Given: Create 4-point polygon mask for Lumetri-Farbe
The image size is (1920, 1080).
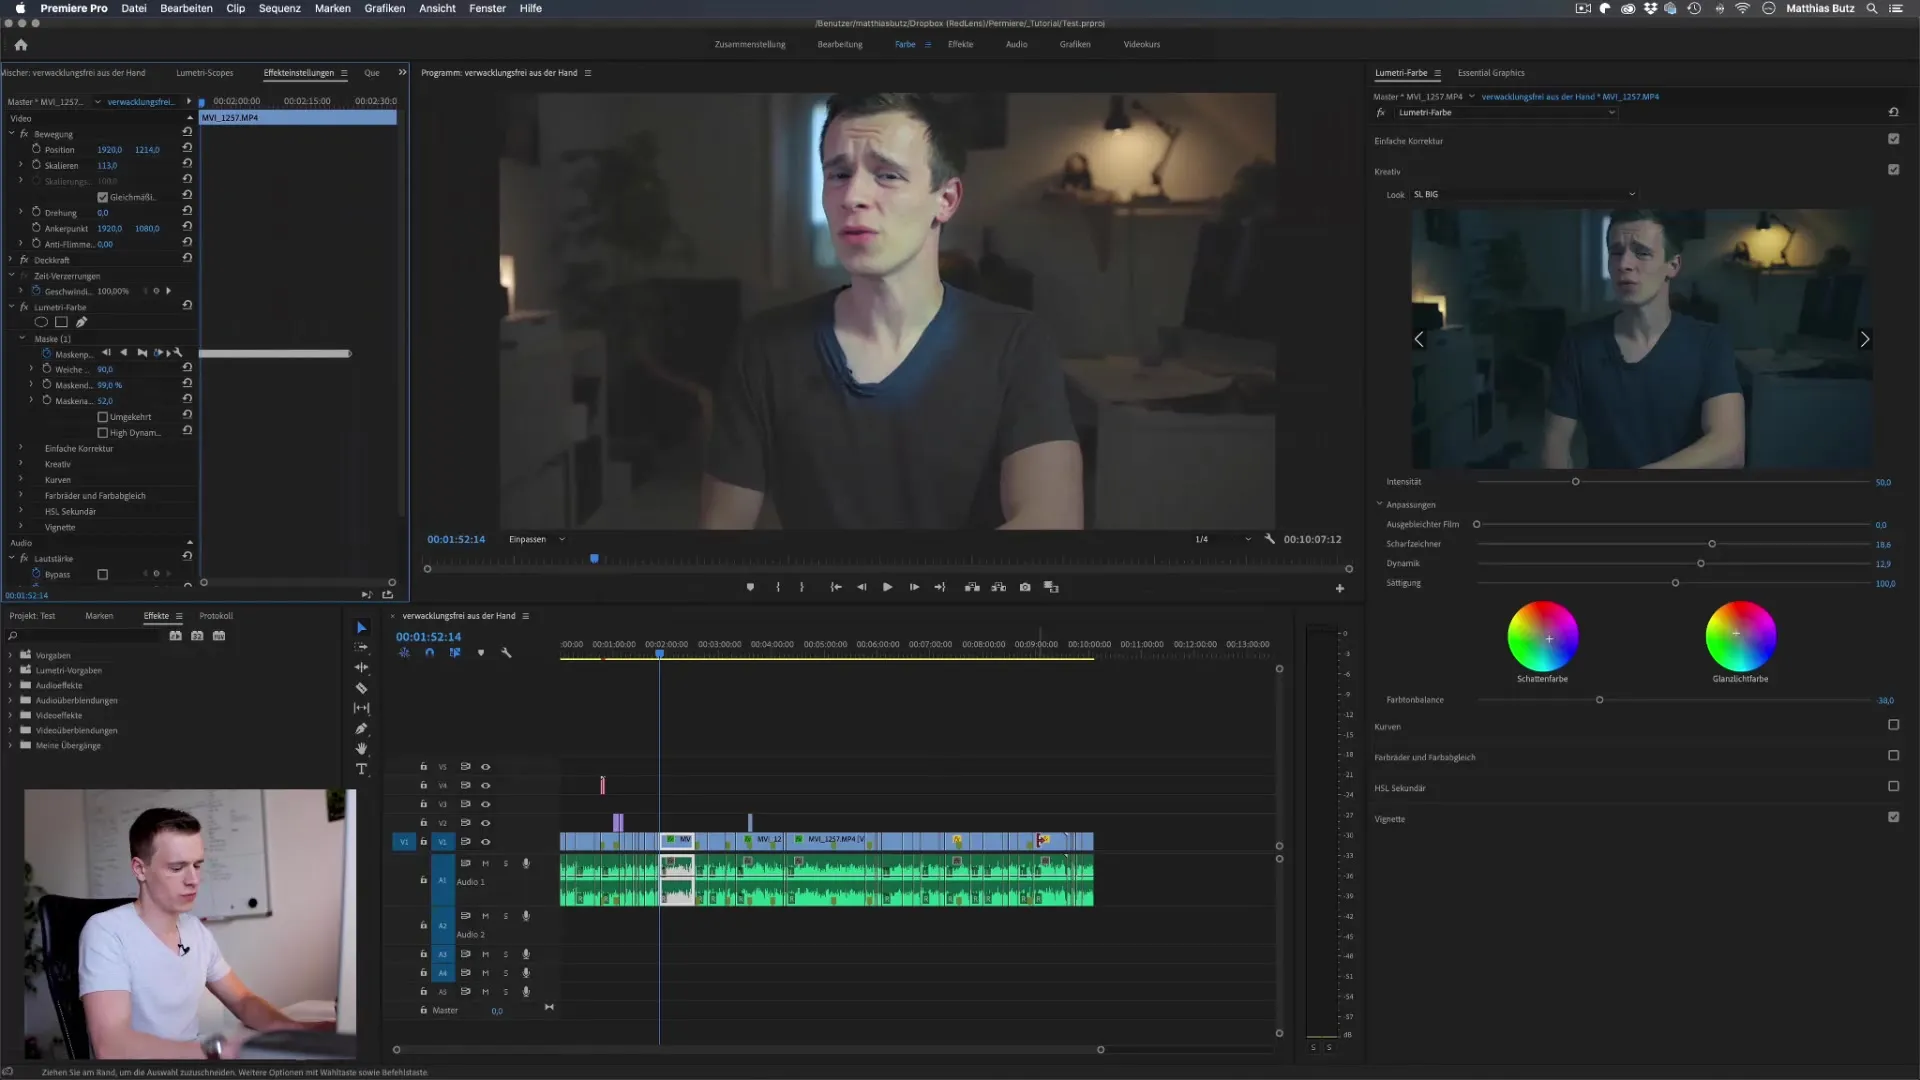Looking at the screenshot, I should point(61,322).
